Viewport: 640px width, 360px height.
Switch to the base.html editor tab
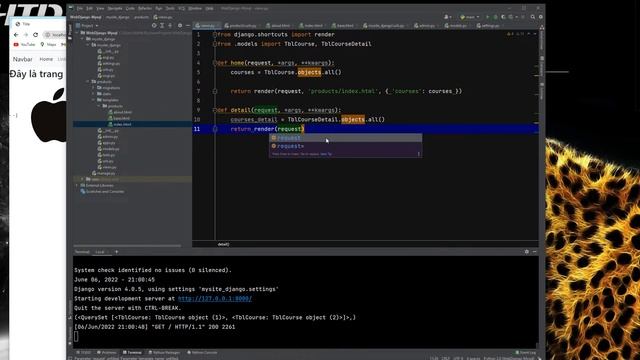click(x=345, y=26)
